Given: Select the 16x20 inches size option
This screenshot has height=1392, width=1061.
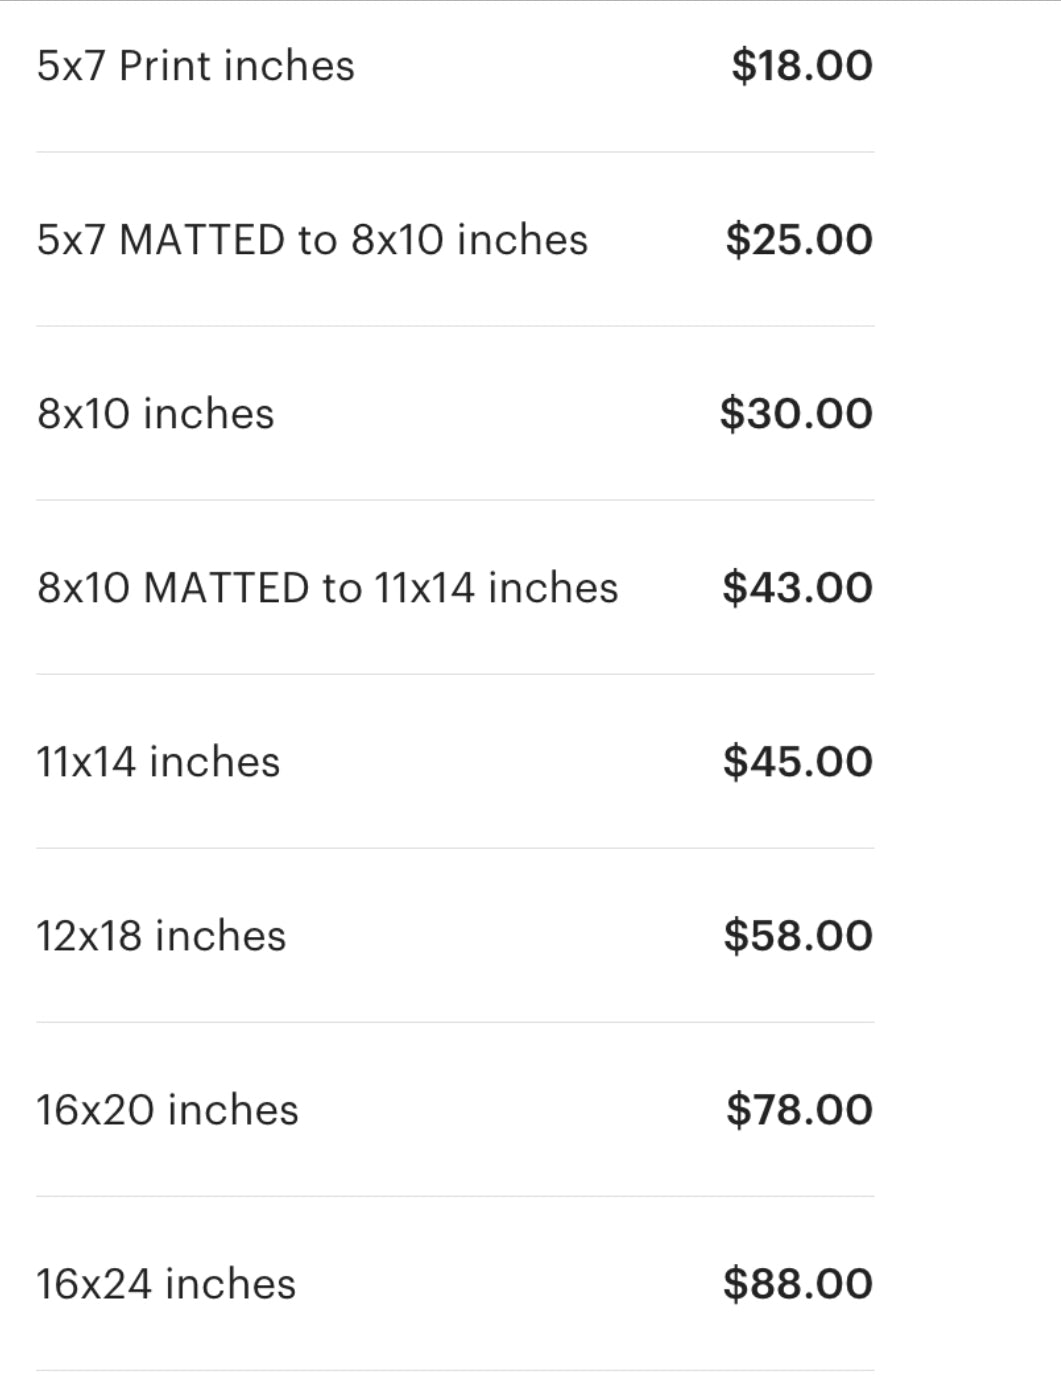Looking at the screenshot, I should click(x=167, y=1110).
